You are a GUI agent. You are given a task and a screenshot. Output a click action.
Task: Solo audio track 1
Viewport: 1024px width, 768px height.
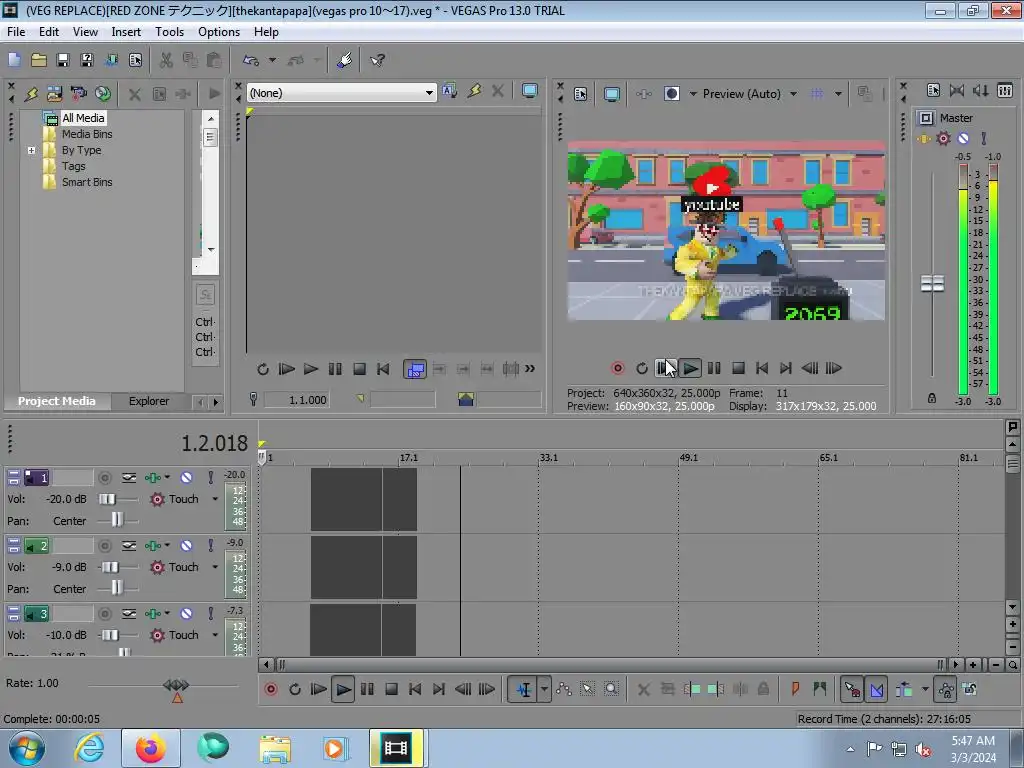pos(210,478)
